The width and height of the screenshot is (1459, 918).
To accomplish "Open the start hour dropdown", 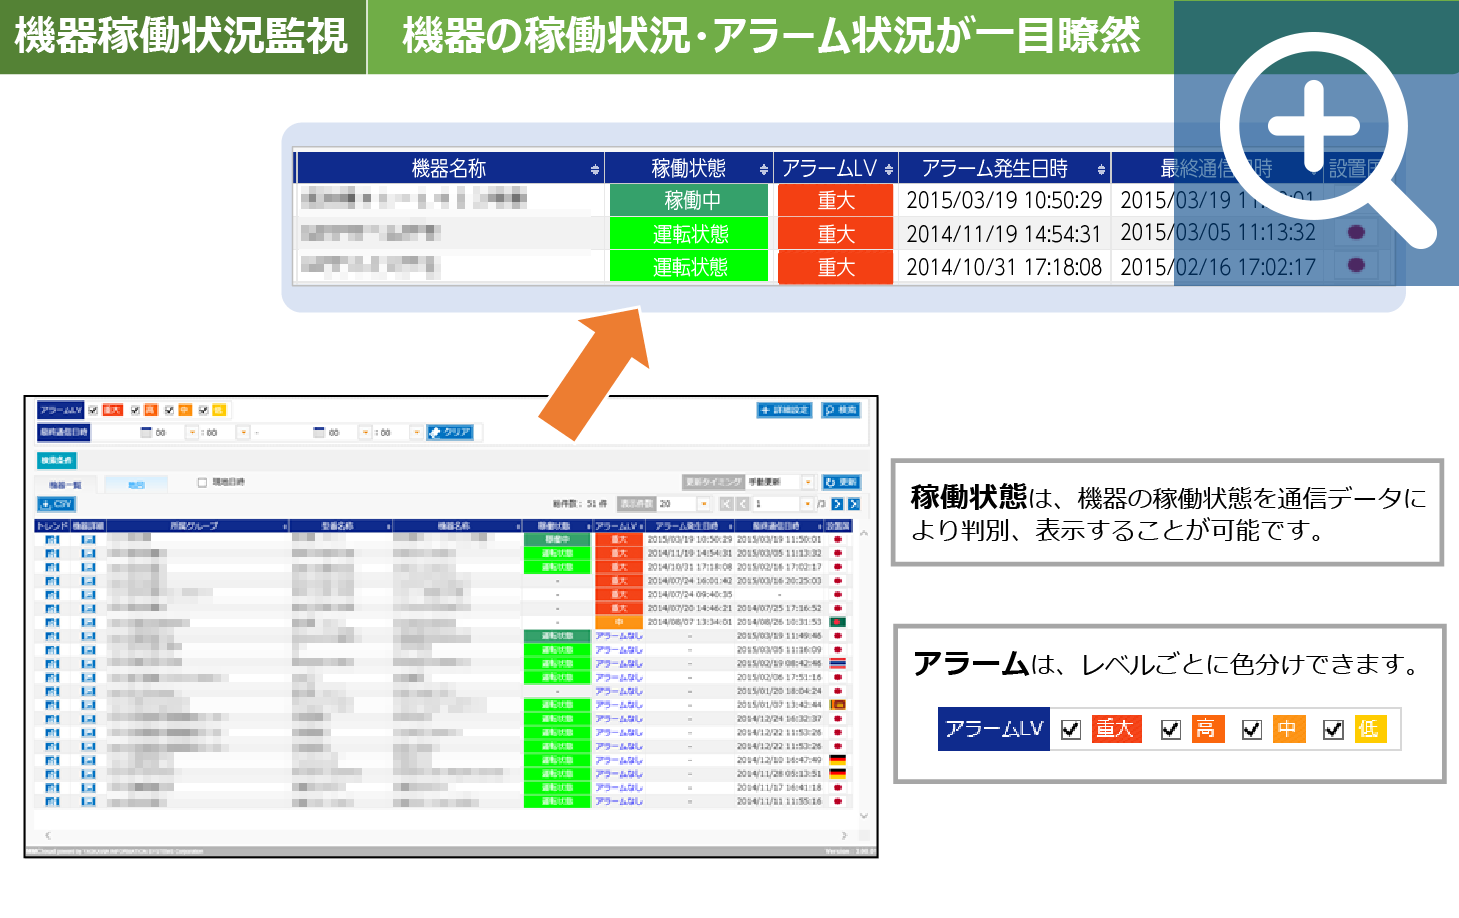I will (192, 432).
